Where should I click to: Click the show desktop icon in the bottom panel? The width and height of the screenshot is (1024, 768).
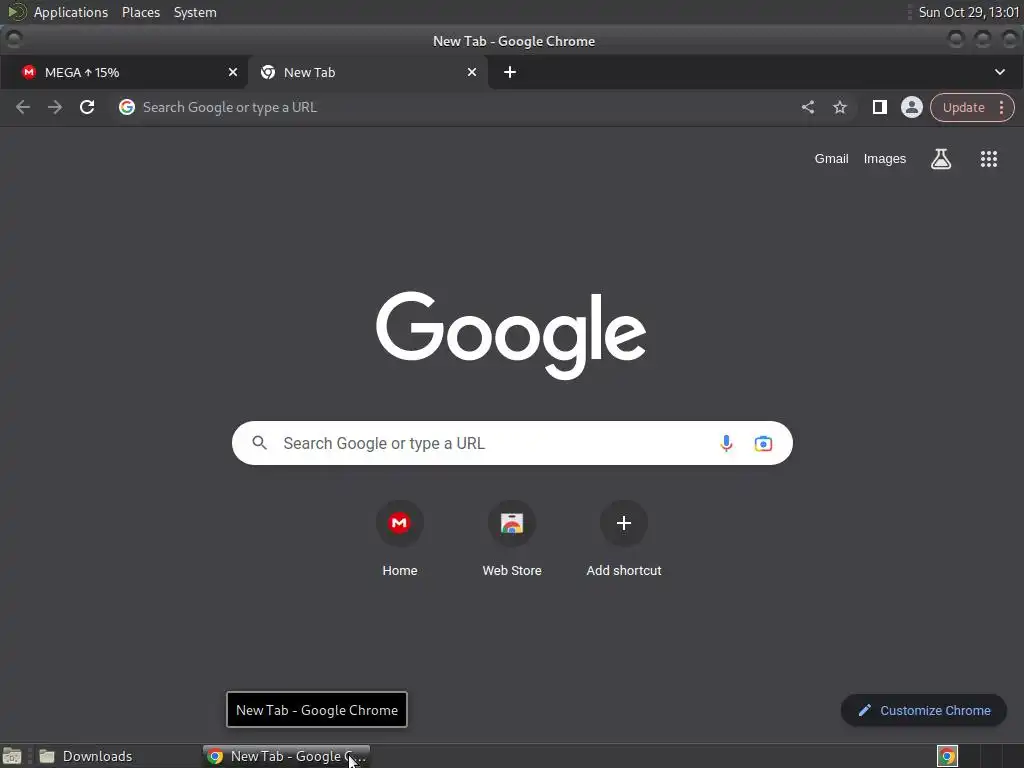[12, 756]
